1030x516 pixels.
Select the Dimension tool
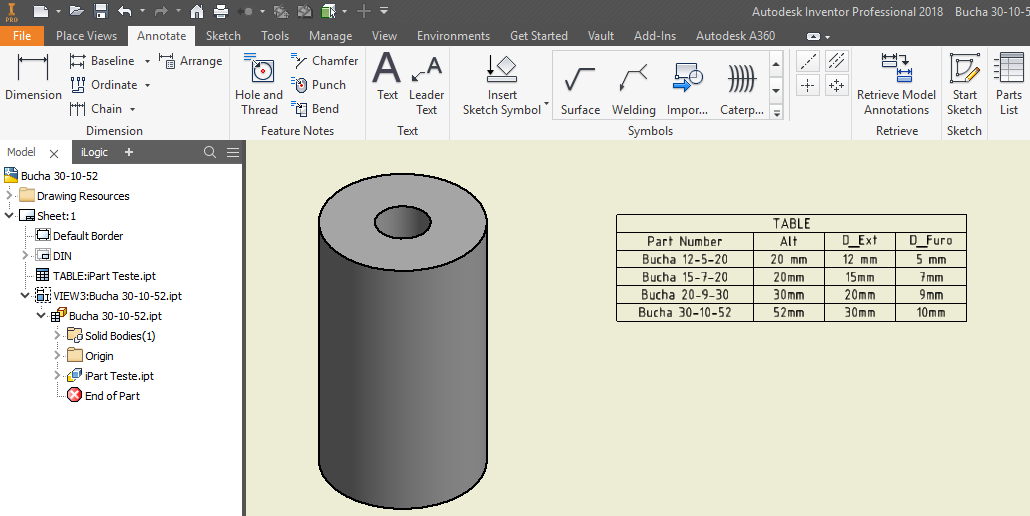(x=33, y=77)
